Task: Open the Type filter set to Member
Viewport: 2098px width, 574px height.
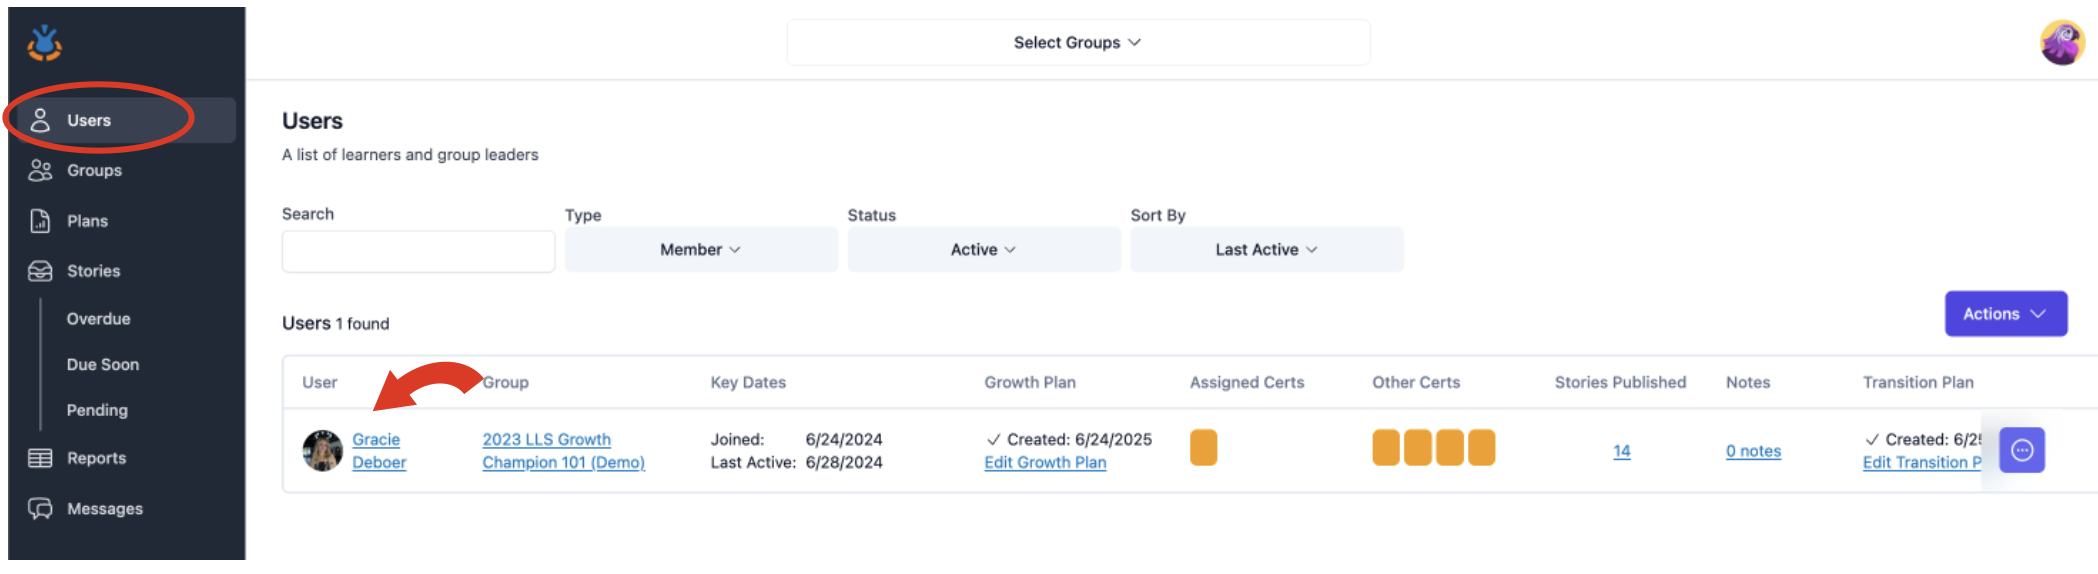Action: pos(700,250)
